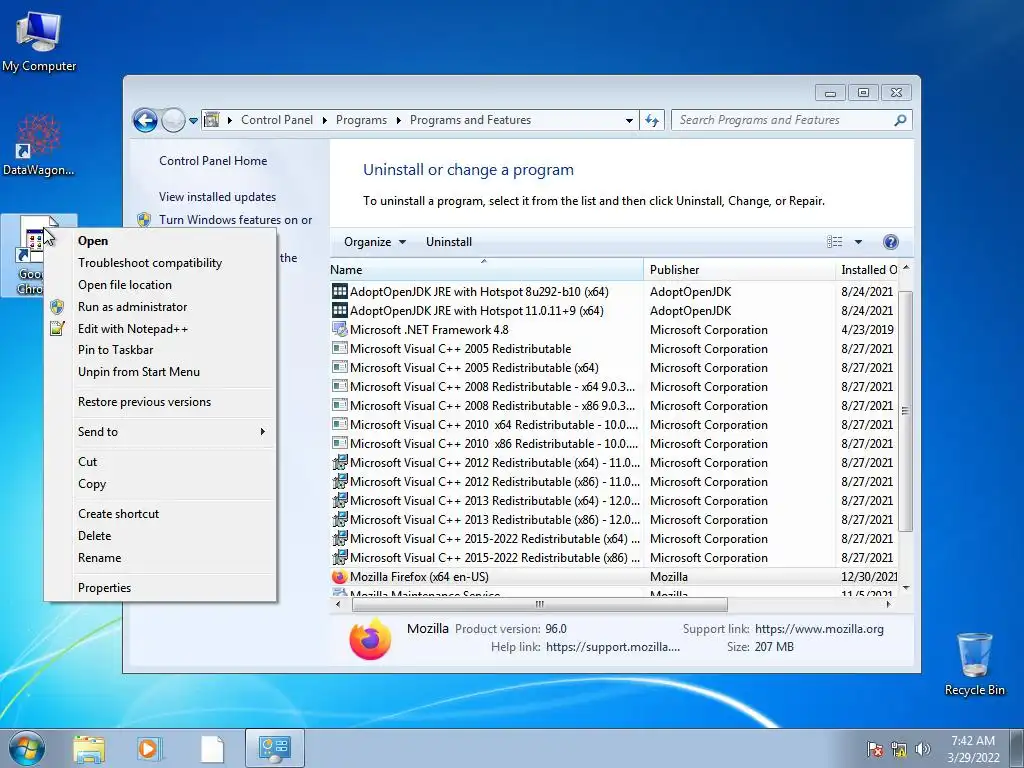Open the recent pages dropdown arrow
This screenshot has height=768, width=1024.
193,121
